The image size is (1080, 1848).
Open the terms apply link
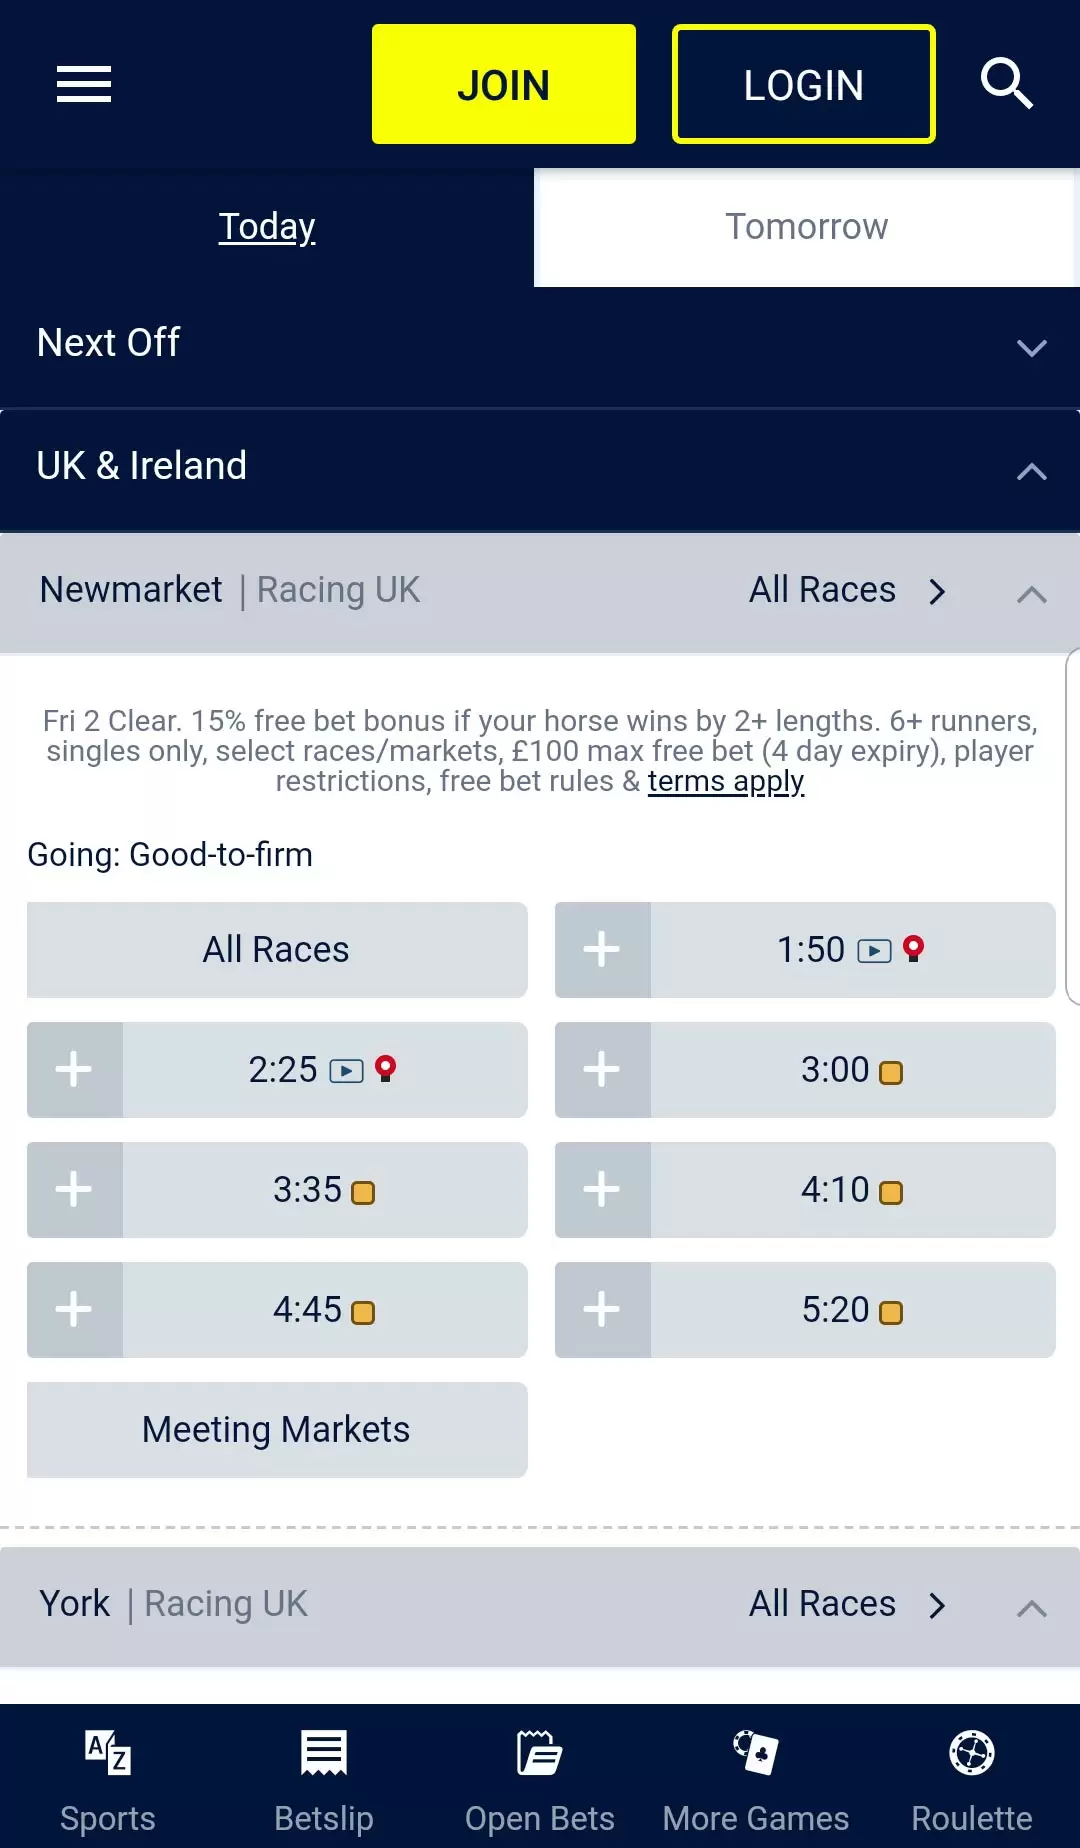(x=726, y=781)
